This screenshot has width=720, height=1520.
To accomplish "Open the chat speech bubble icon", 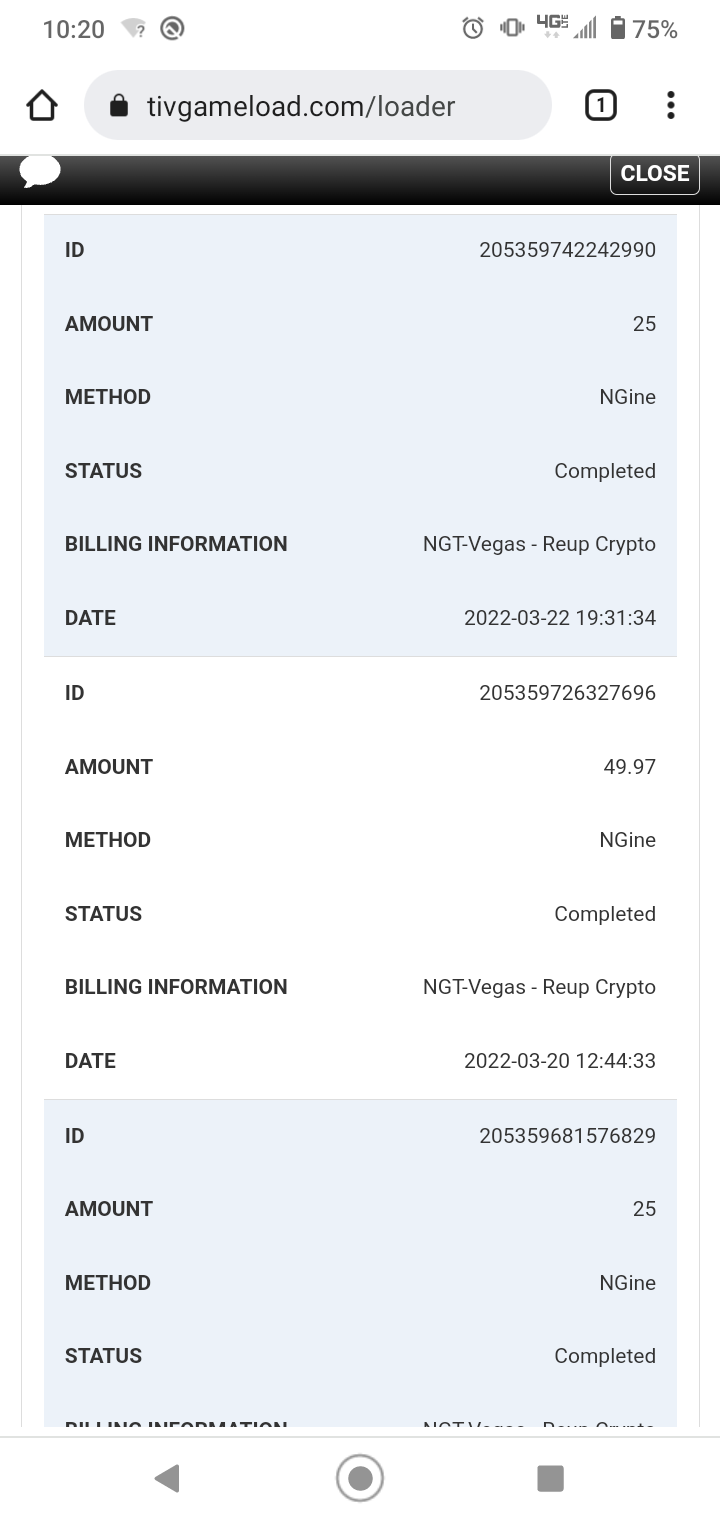I will [40, 172].
